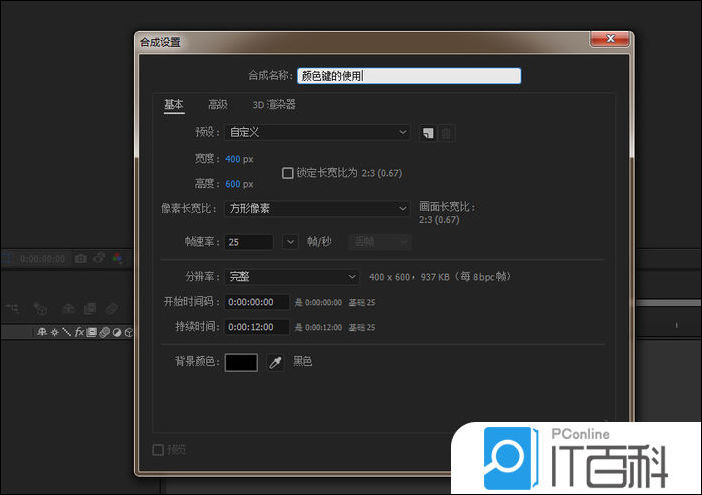702x495 pixels.
Task: Toggle the 预览 checkbox at dialog bottom
Action: tap(158, 450)
